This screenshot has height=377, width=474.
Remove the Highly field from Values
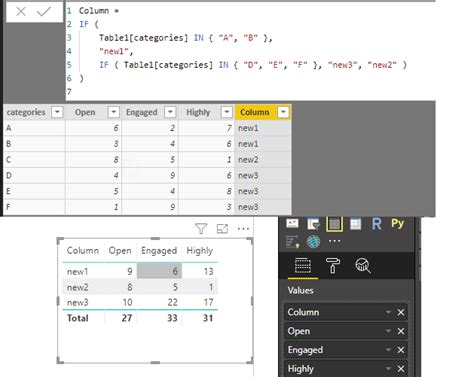401,369
